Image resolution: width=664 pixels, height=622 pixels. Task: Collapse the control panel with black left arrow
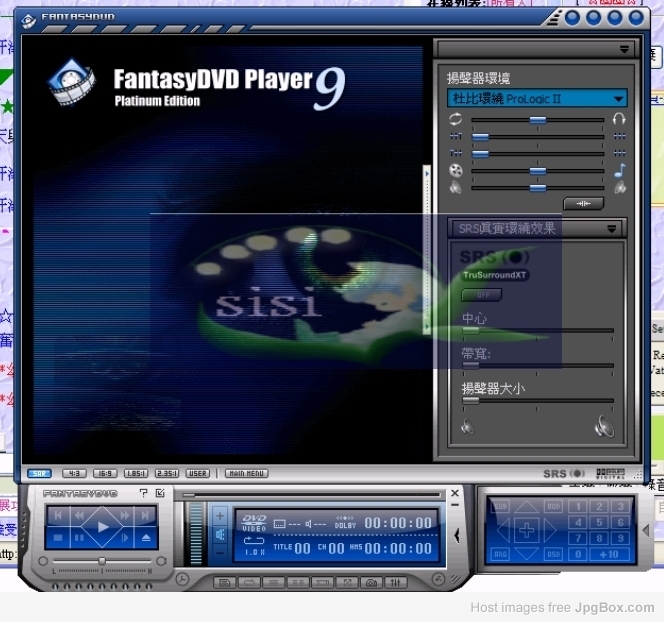coord(456,536)
